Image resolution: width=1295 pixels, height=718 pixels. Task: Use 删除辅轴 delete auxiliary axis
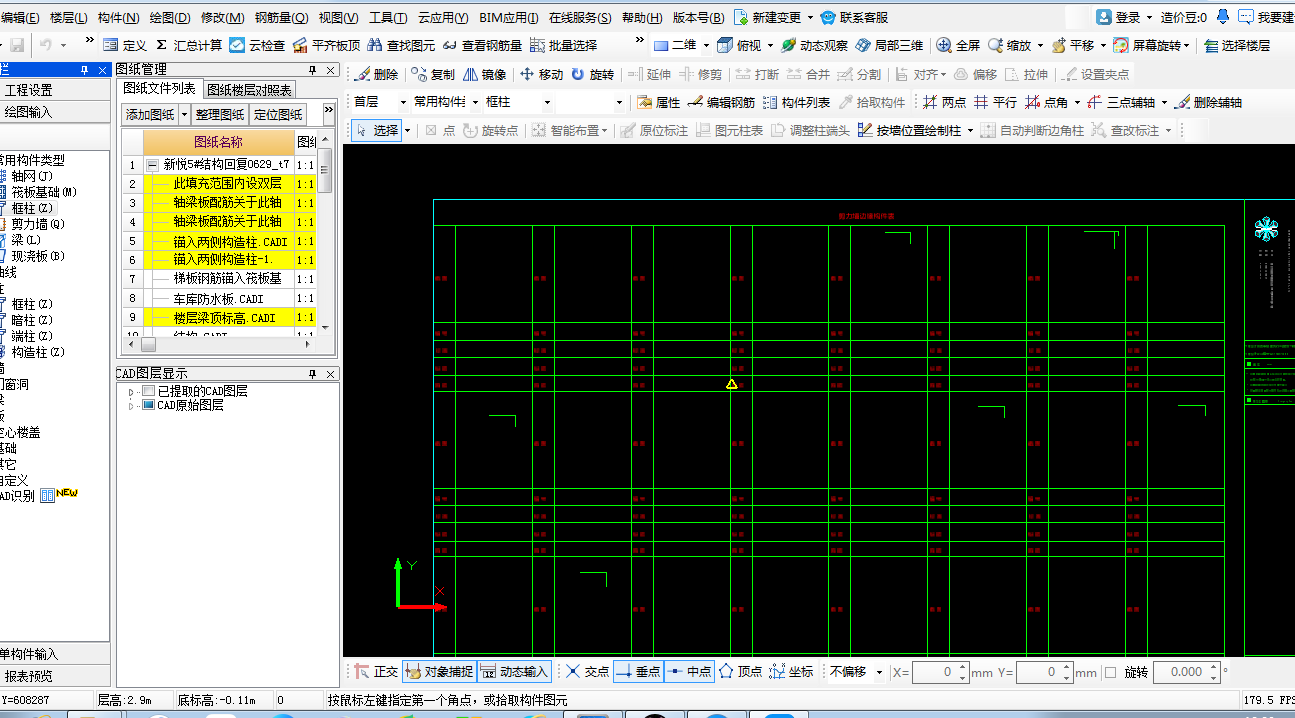1208,102
